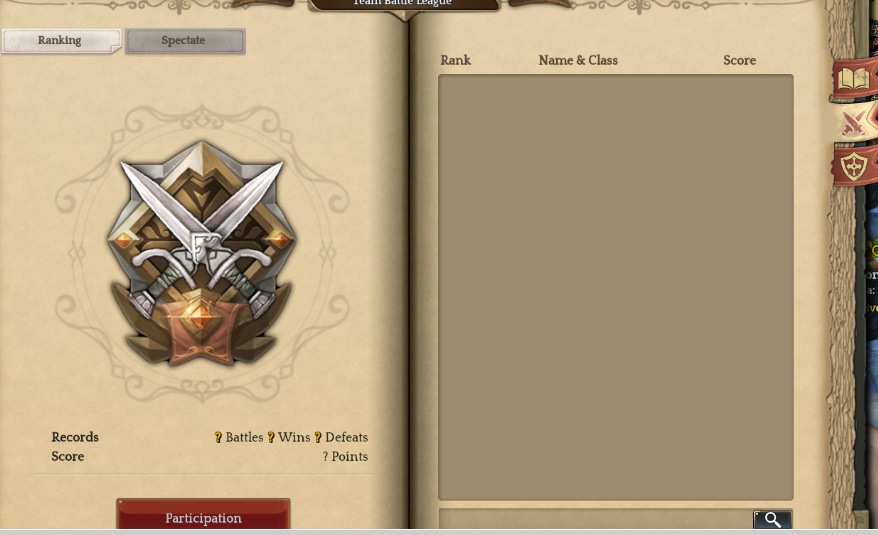Click the question mark beside Points
Image resolution: width=878 pixels, height=535 pixels.
point(325,457)
